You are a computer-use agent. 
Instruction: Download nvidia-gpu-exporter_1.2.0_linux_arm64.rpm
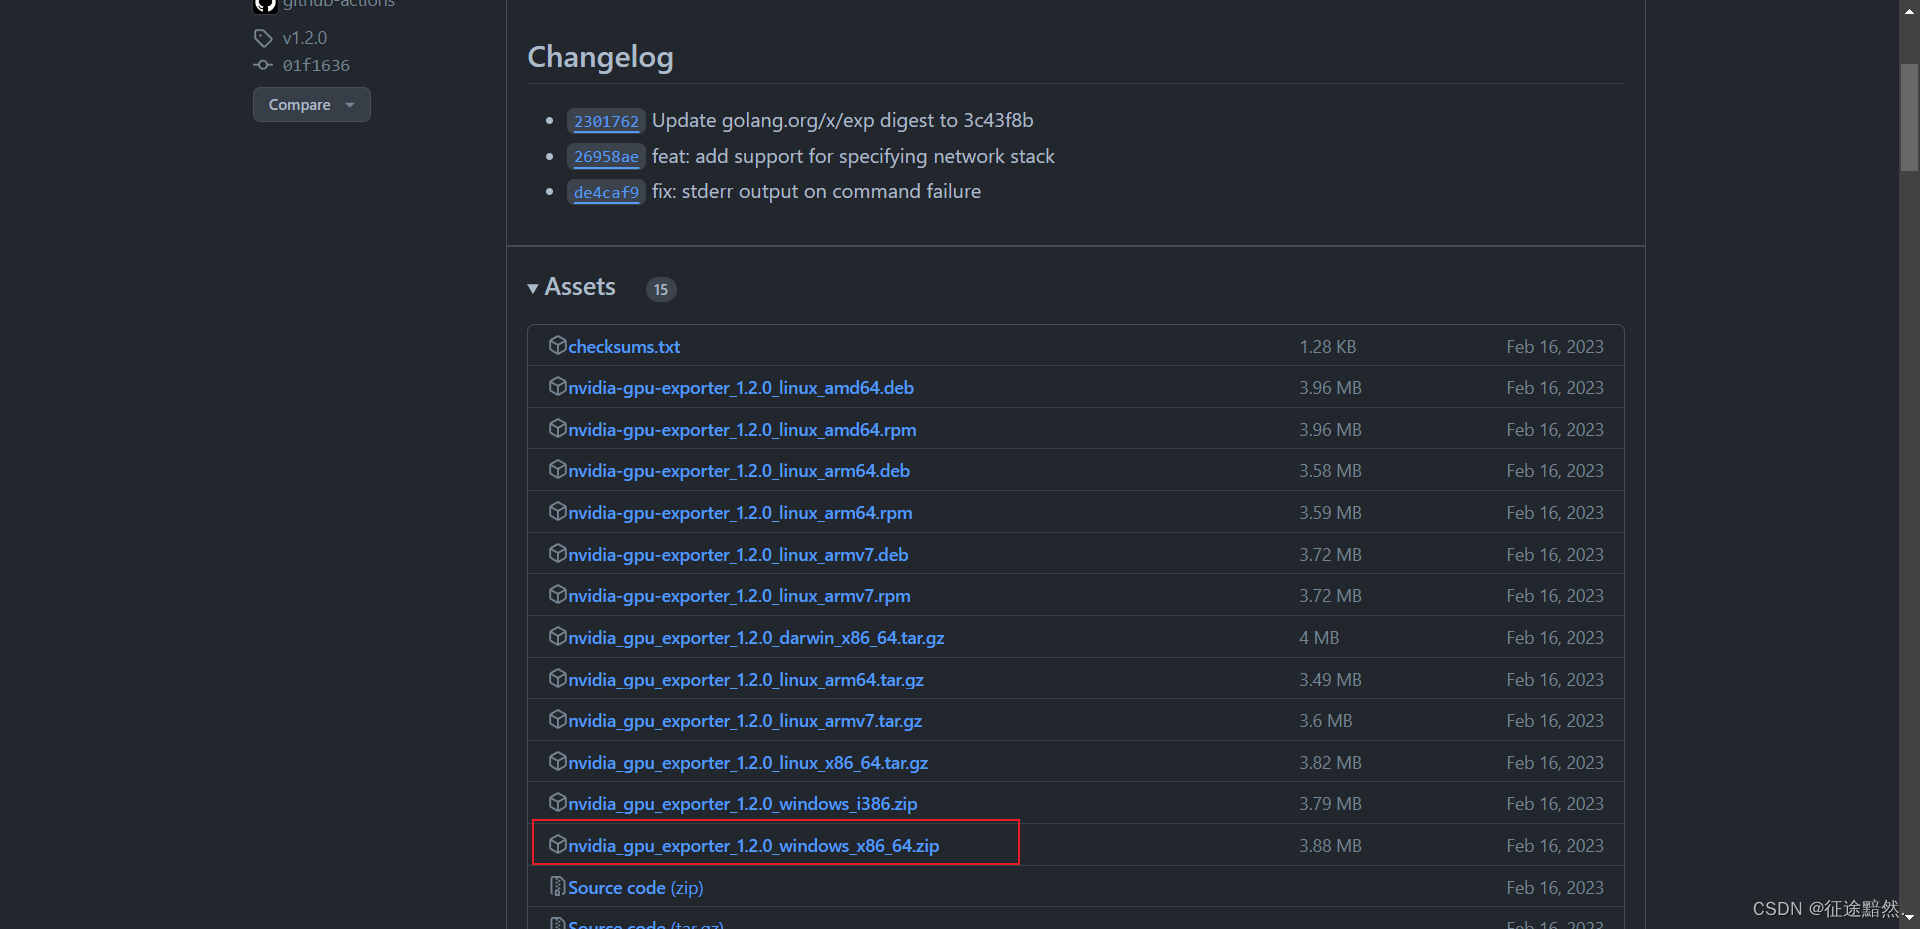[740, 513]
